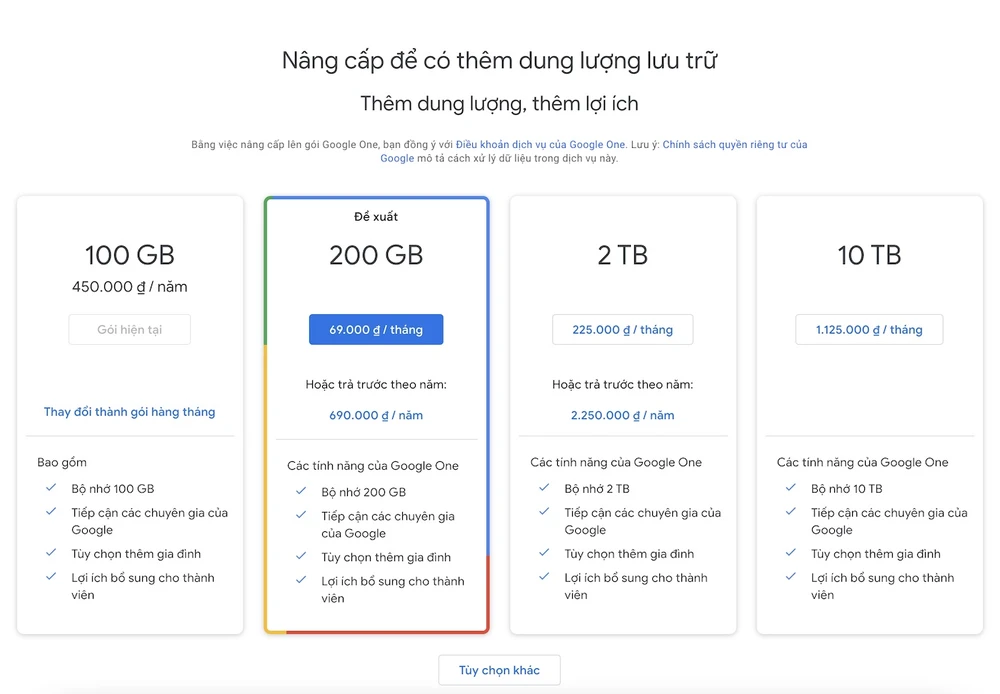Screen dimensions: 1000x694
Task: Click checkmark next to Tùy chọn thêm gia đình in 100 GB card
Action: click(50, 553)
